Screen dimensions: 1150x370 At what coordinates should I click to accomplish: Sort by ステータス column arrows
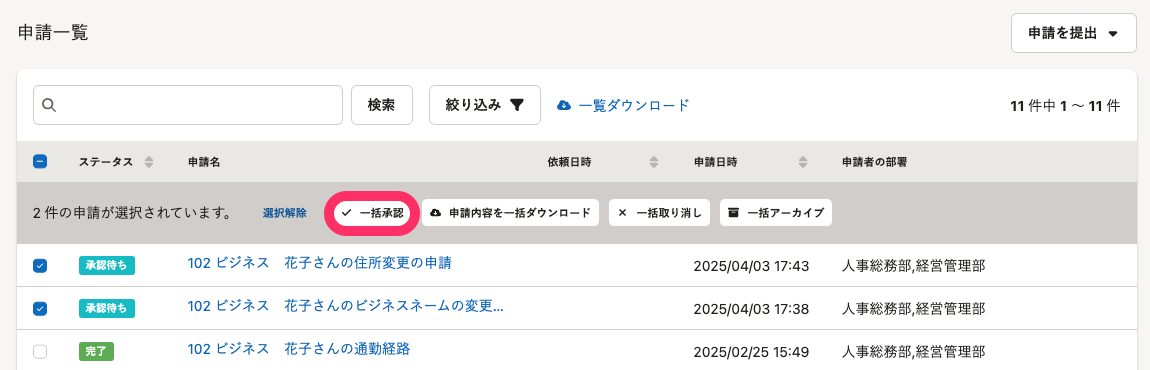click(149, 162)
